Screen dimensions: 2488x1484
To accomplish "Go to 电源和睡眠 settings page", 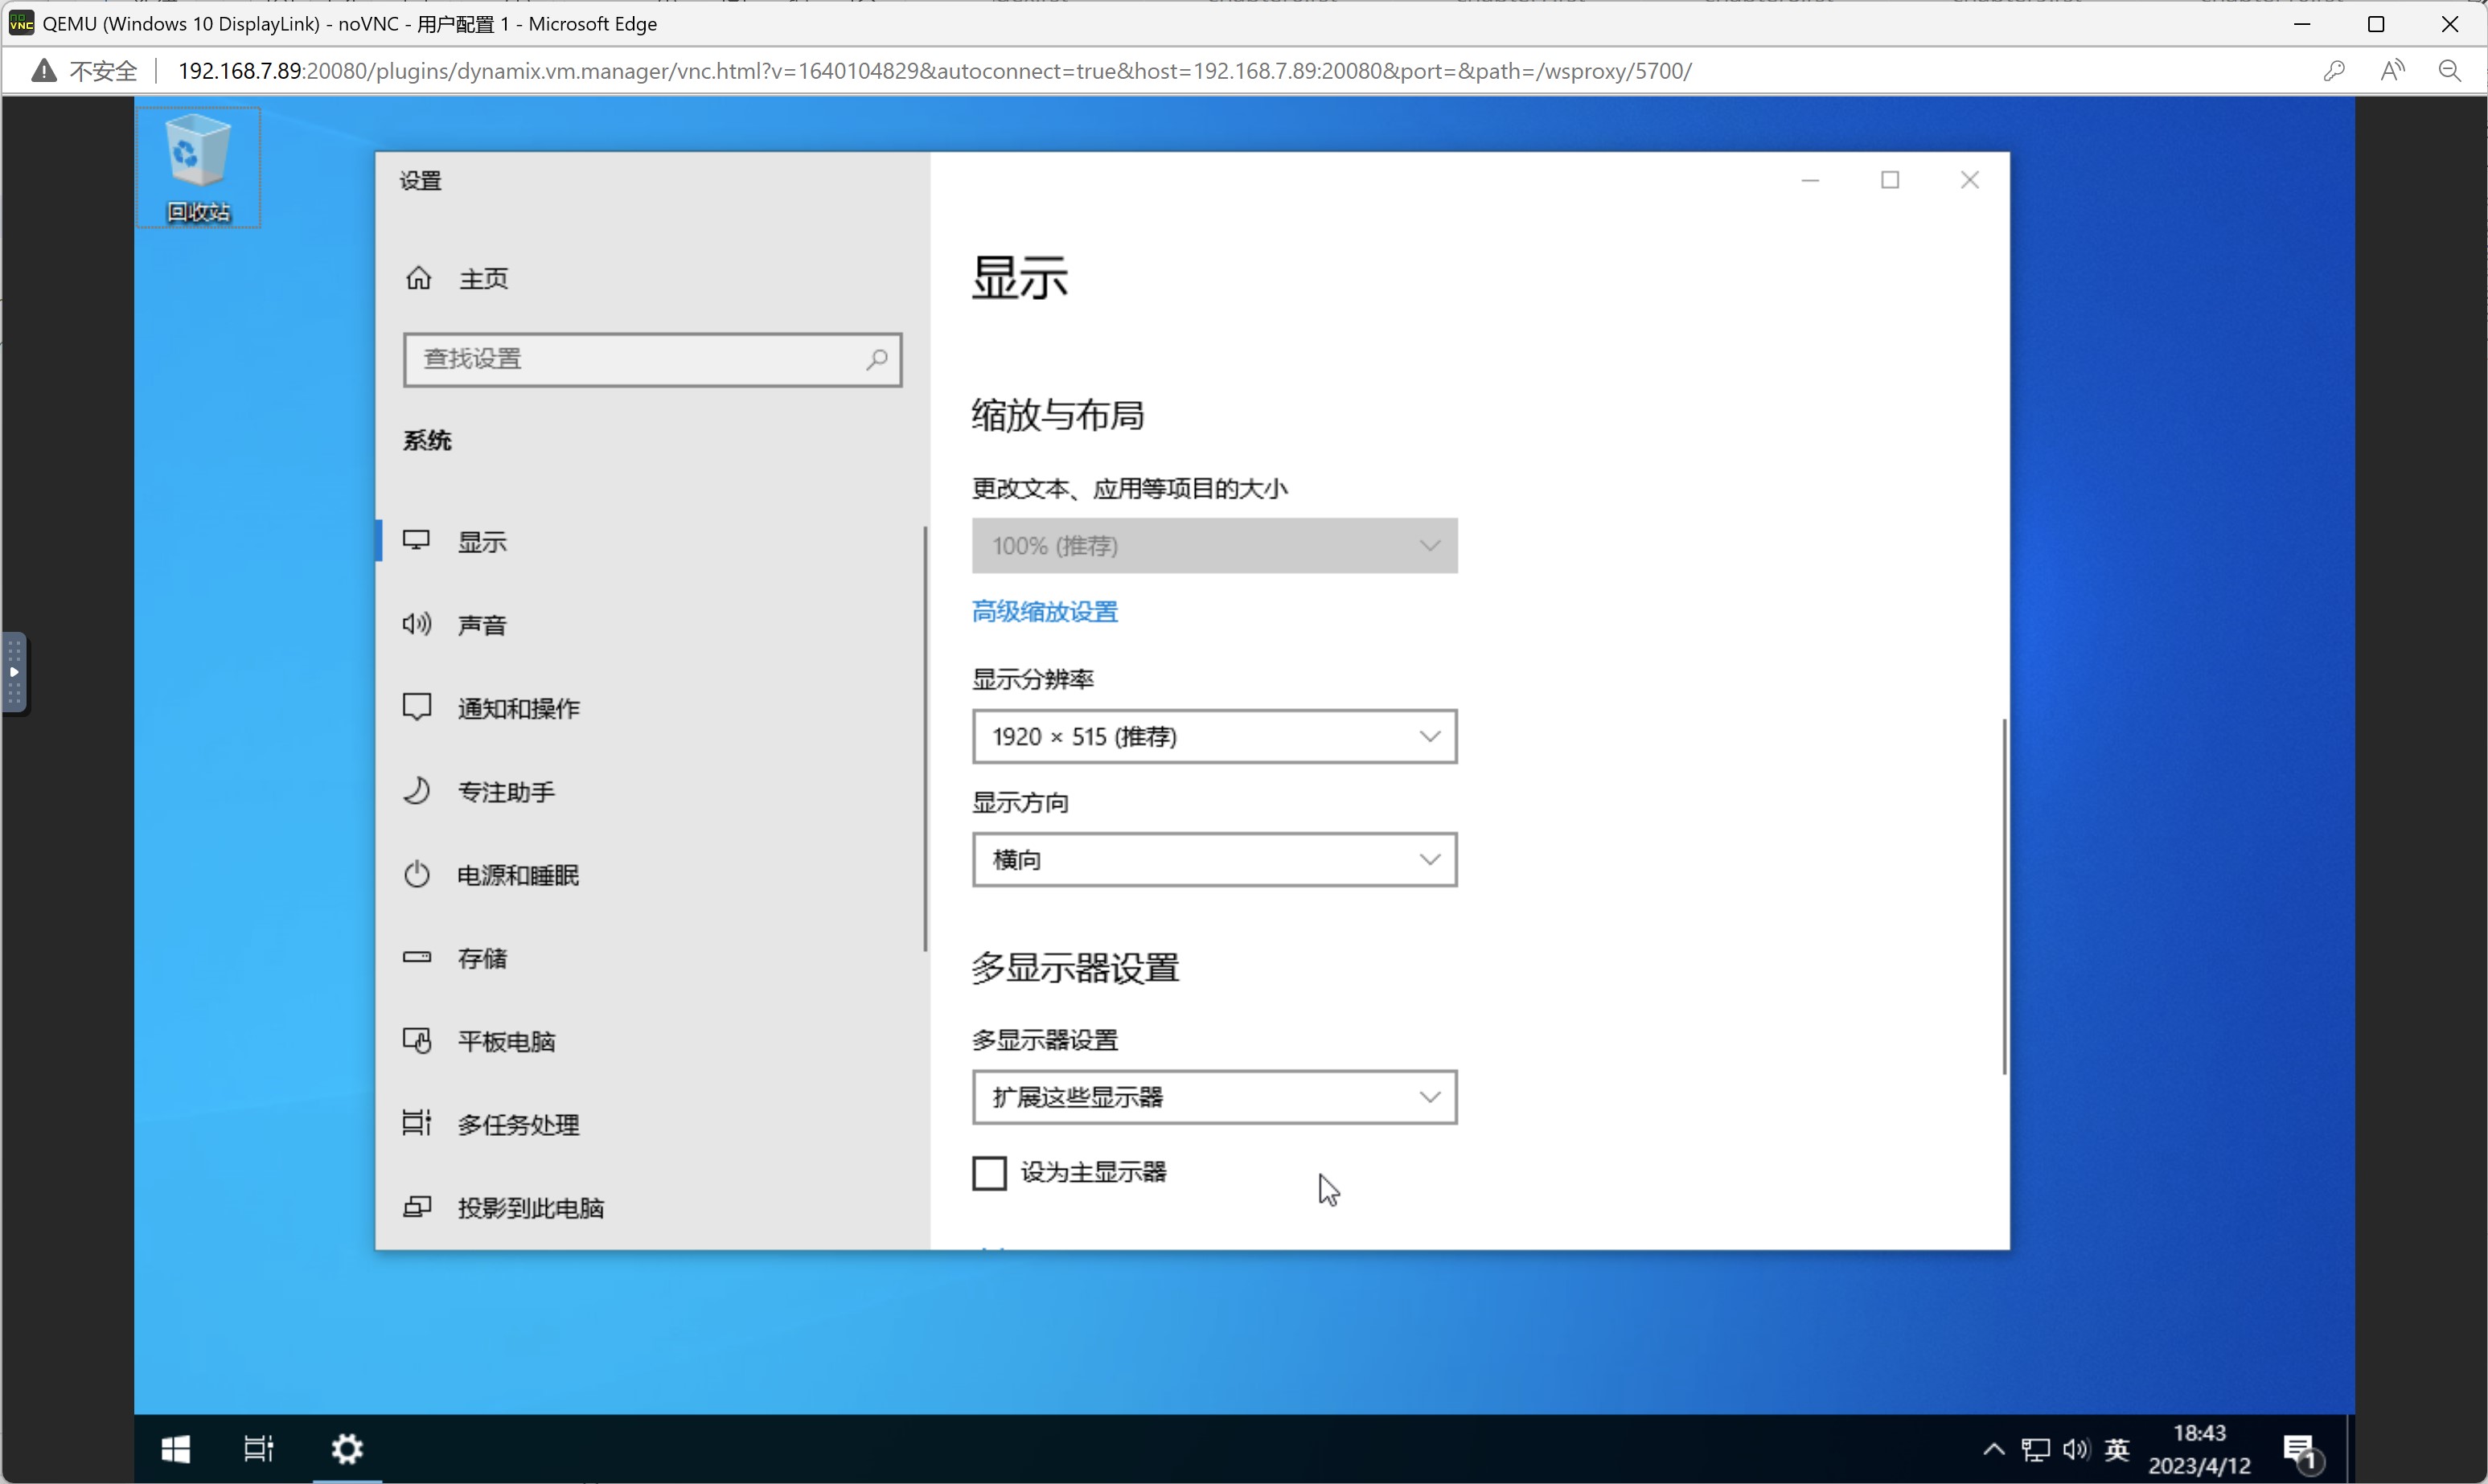I will pyautogui.click(x=517, y=875).
